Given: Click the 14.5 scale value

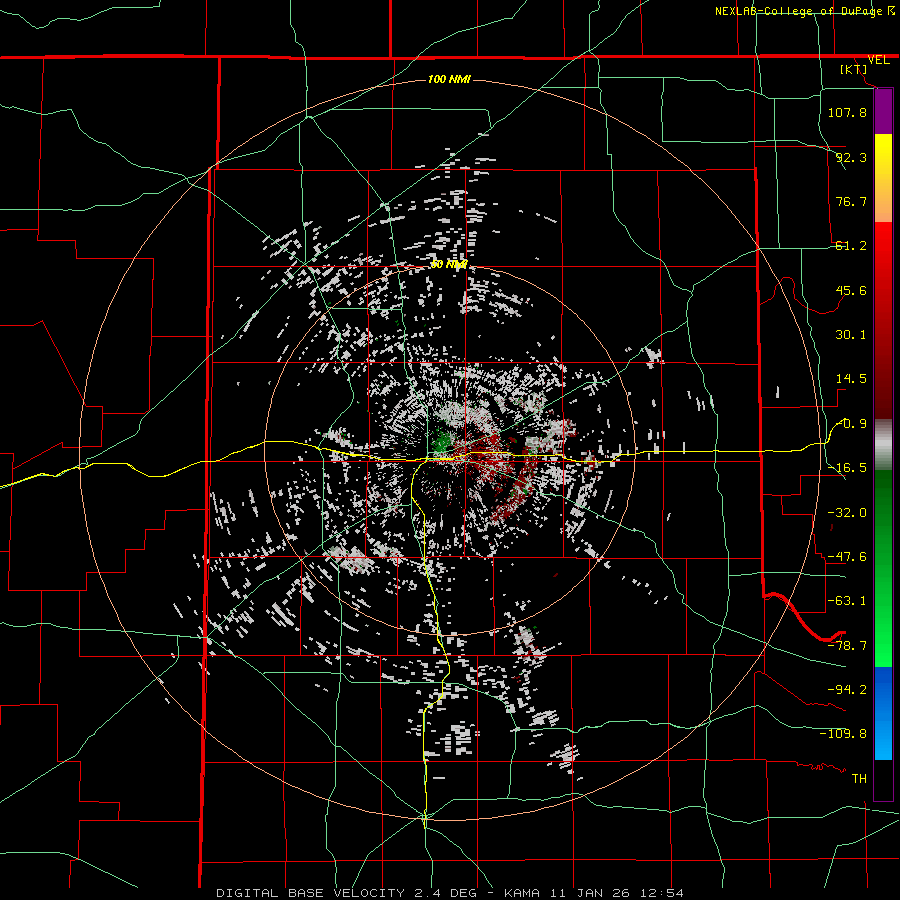Looking at the screenshot, I should coord(851,379).
